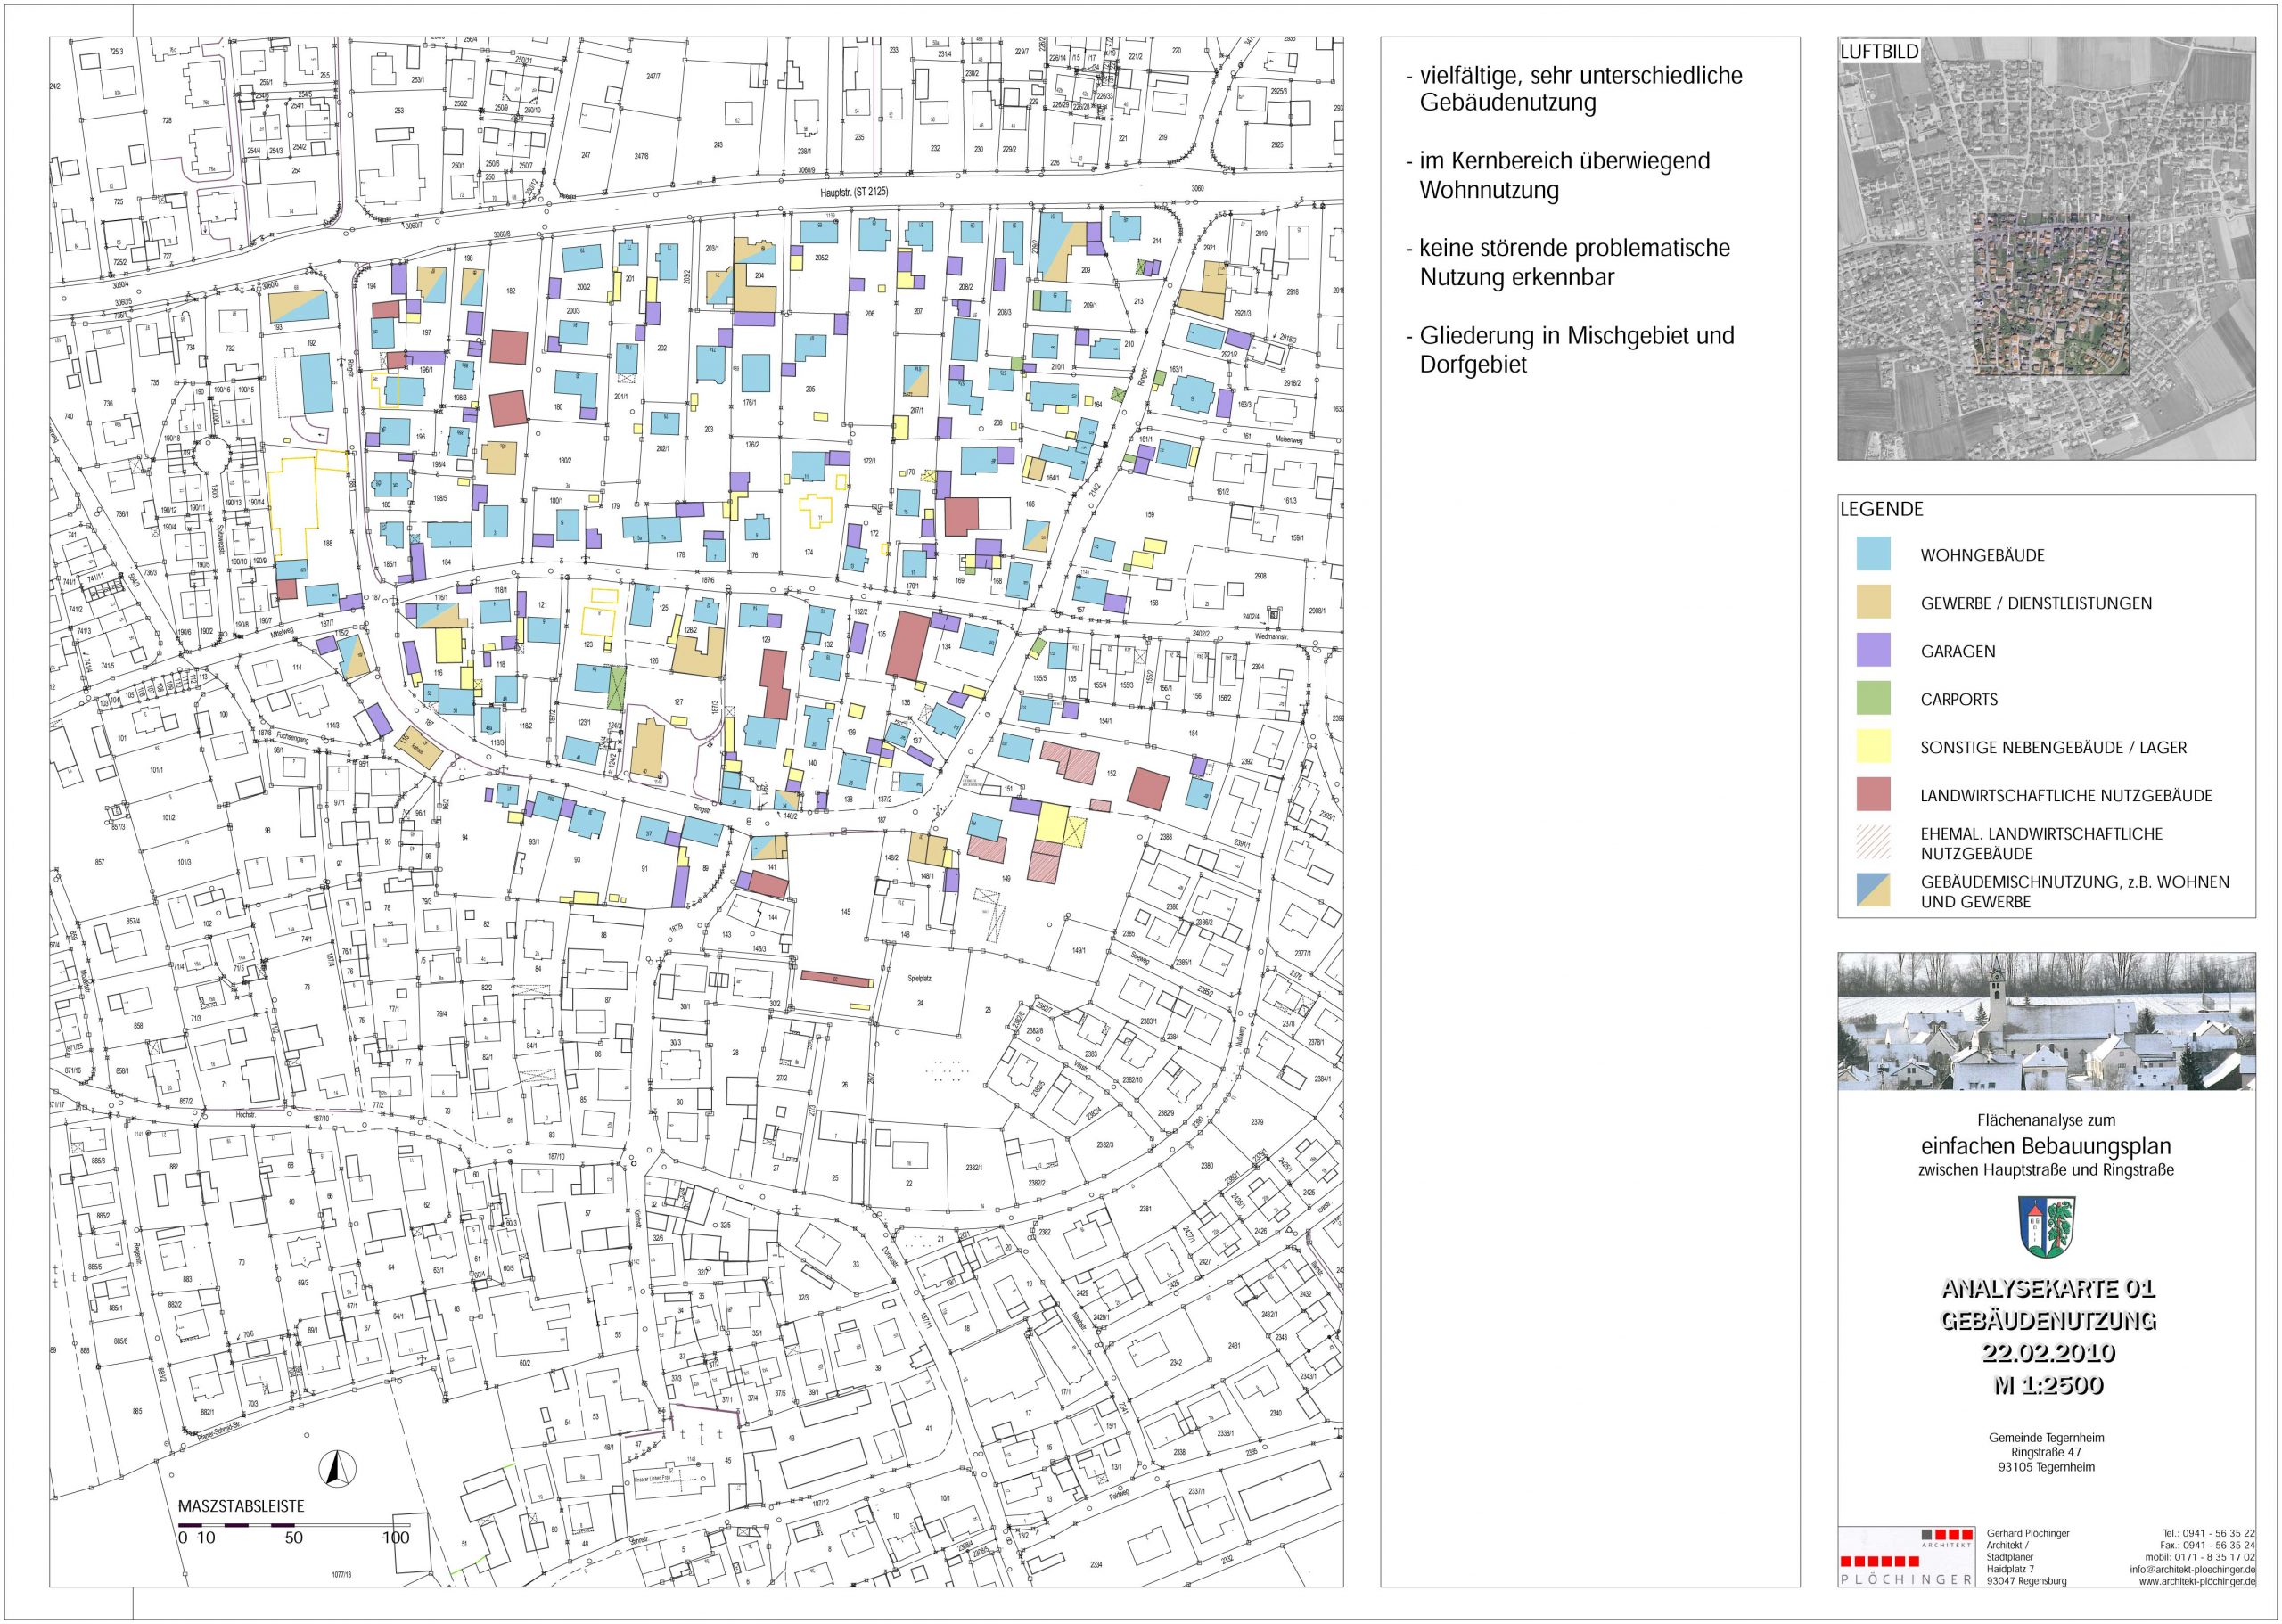Click the Wohngebäude light blue legend swatch
Image resolution: width=2282 pixels, height=1624 pixels.
(x=1873, y=554)
